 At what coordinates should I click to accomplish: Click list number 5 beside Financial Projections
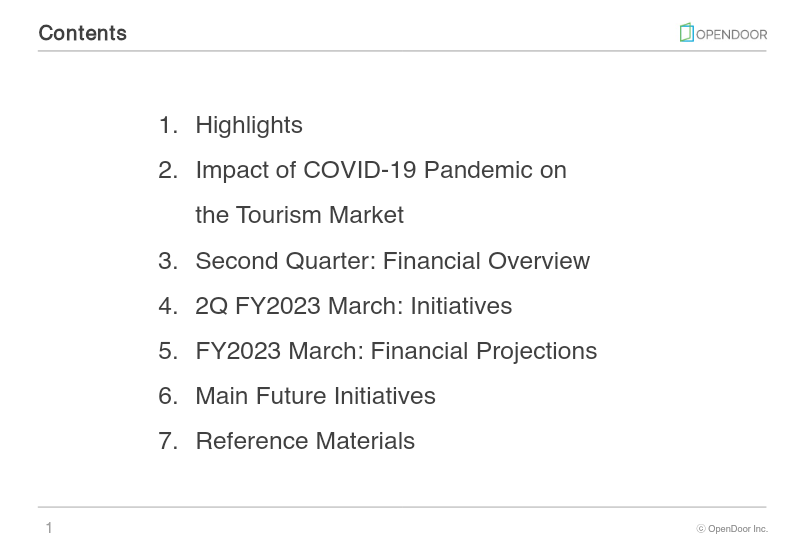click(167, 351)
